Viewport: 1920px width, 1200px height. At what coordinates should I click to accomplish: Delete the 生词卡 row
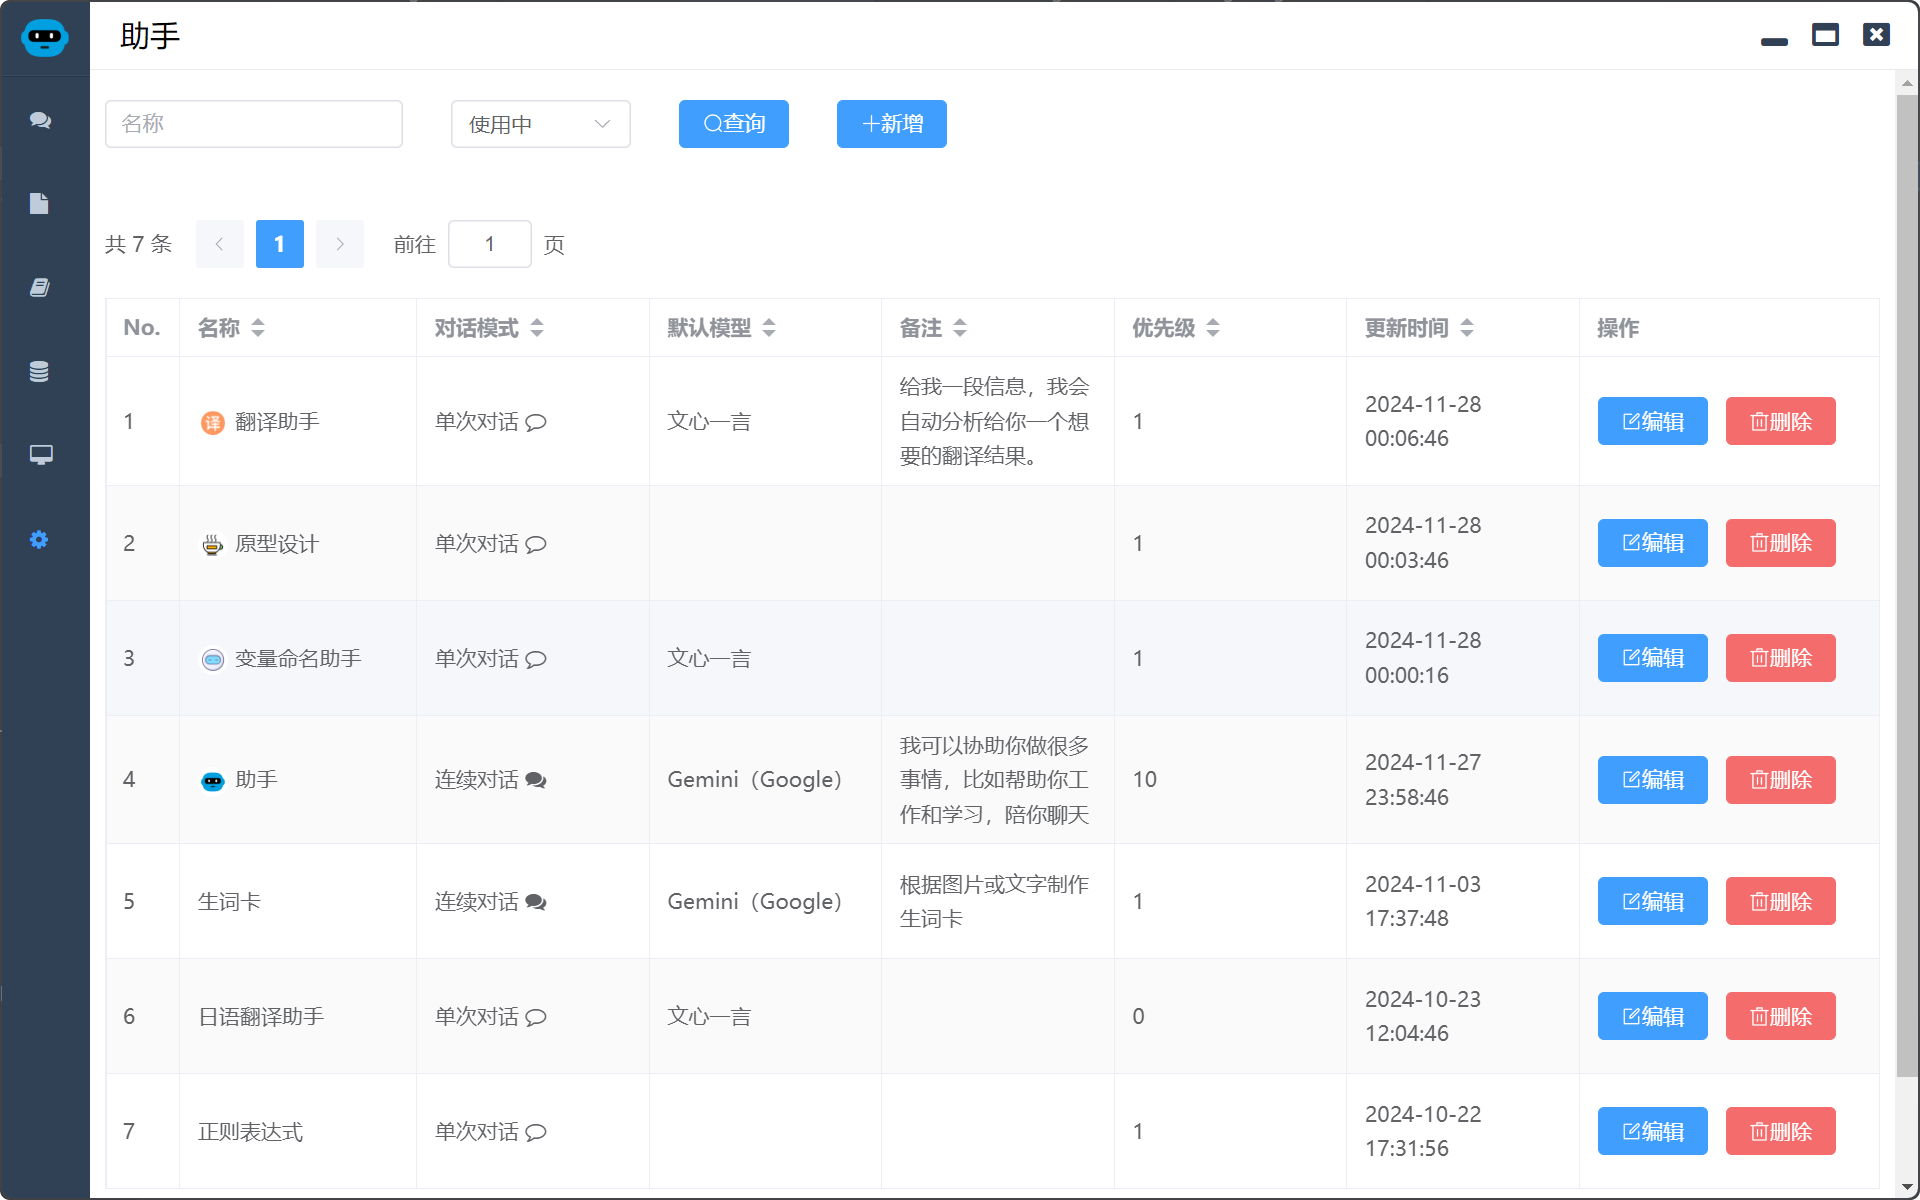(1781, 901)
